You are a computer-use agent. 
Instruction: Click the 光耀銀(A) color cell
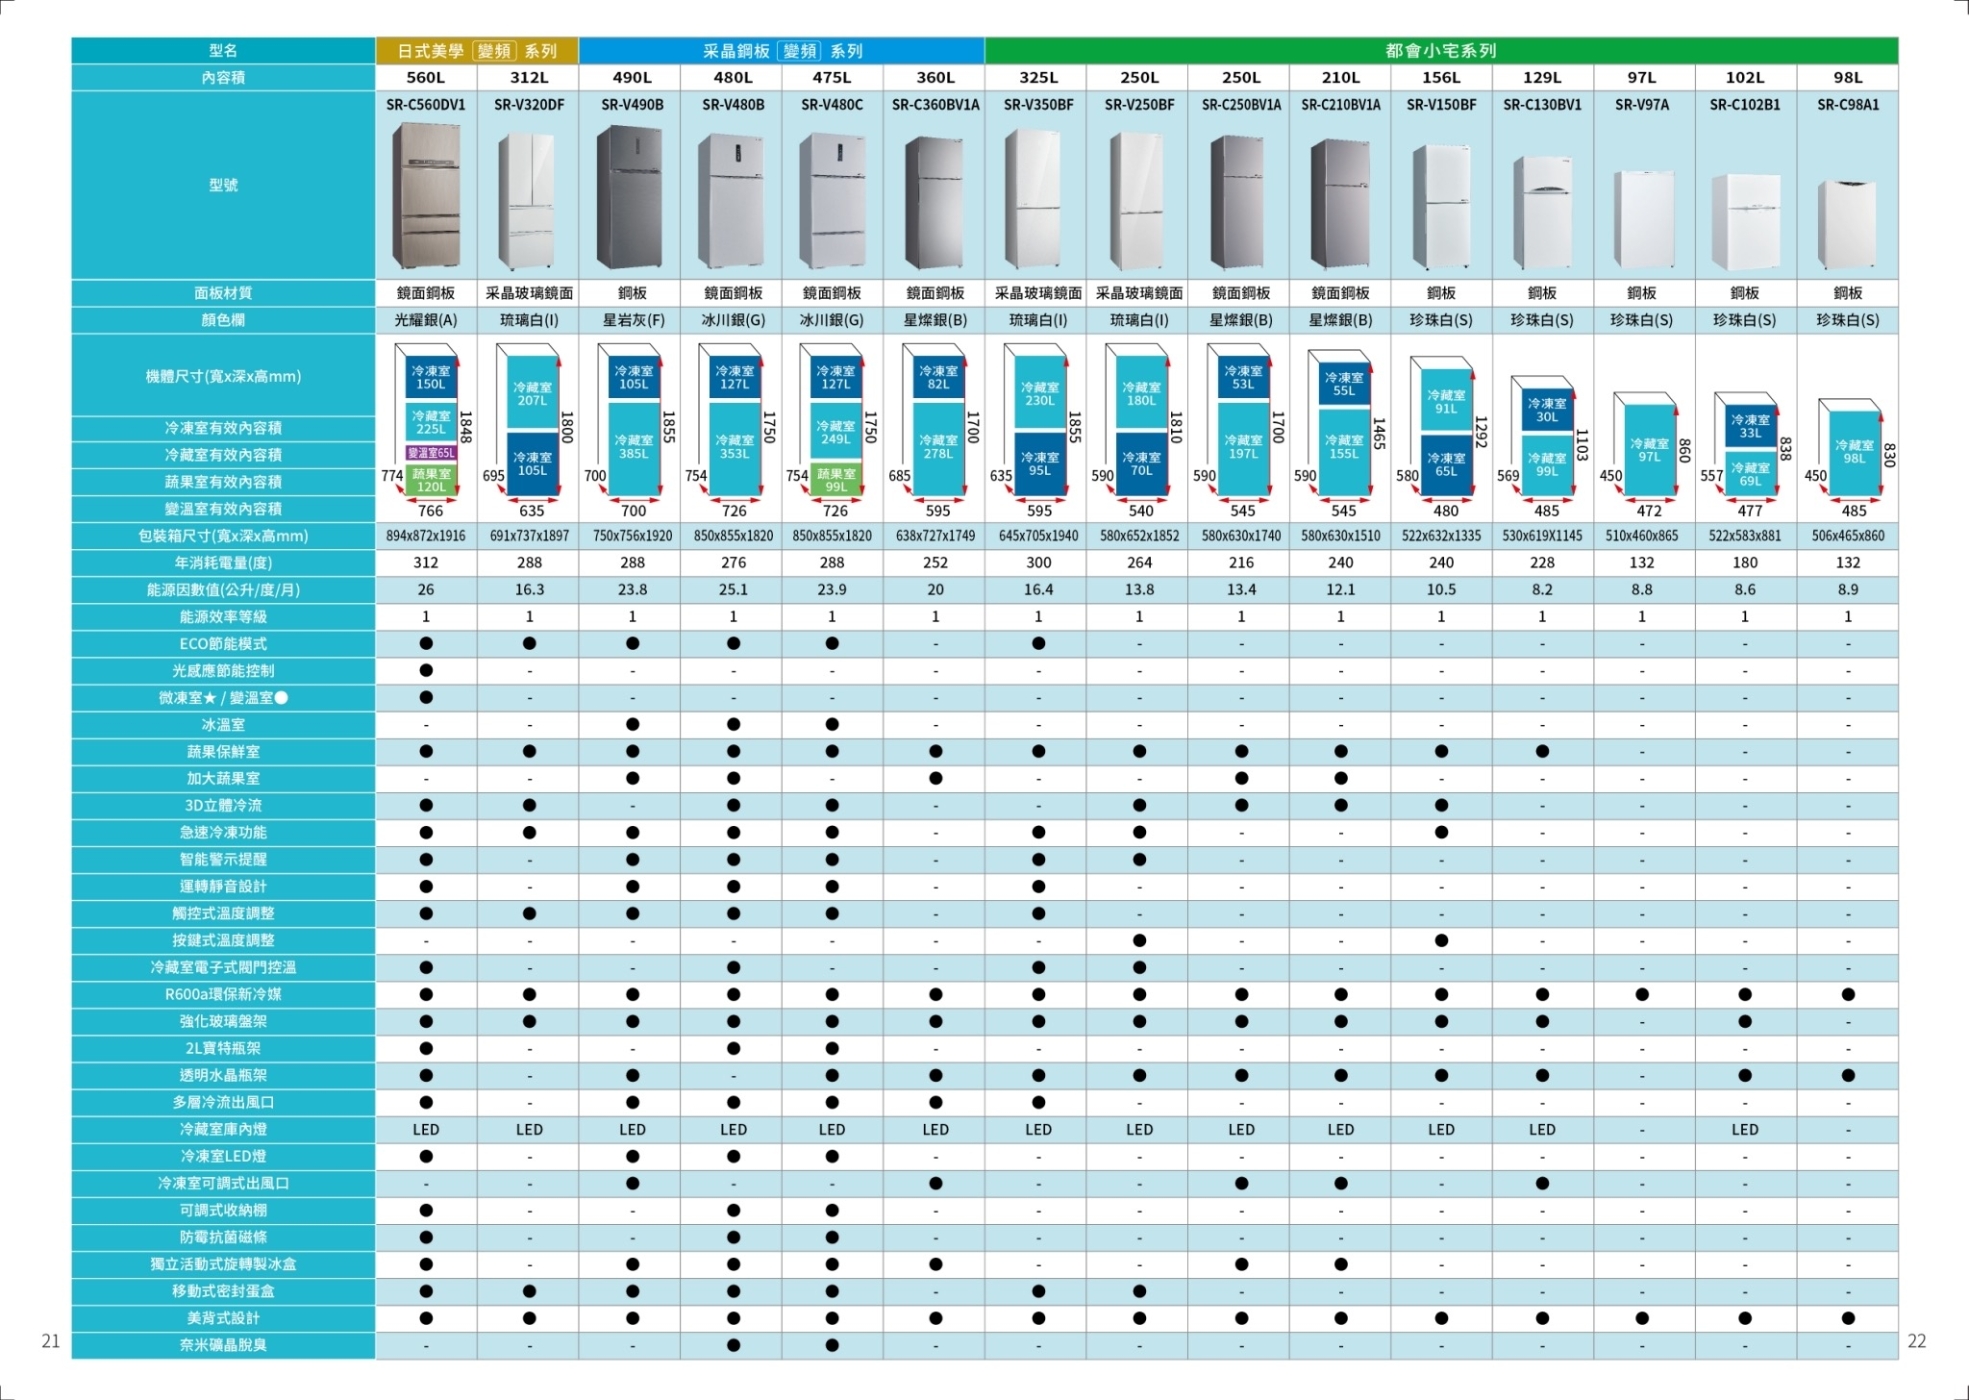(426, 320)
